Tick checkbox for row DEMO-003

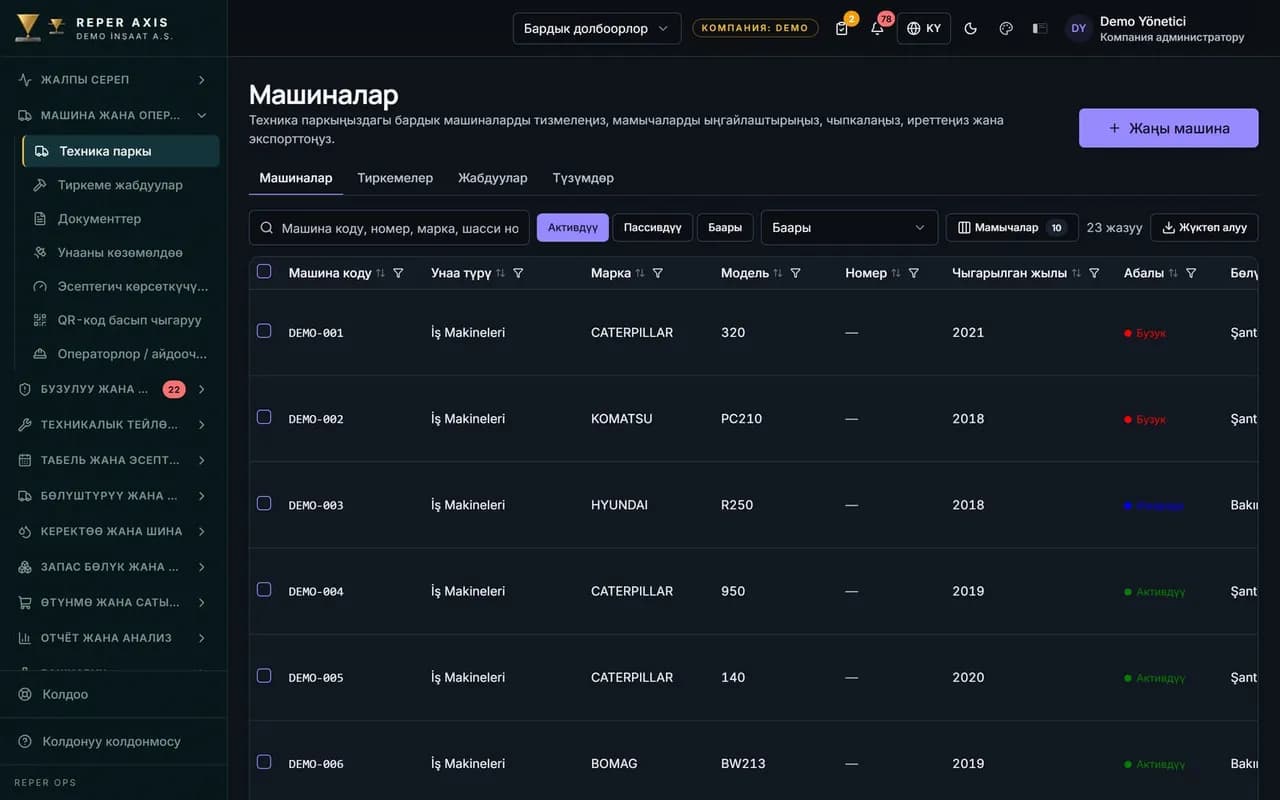tap(264, 503)
